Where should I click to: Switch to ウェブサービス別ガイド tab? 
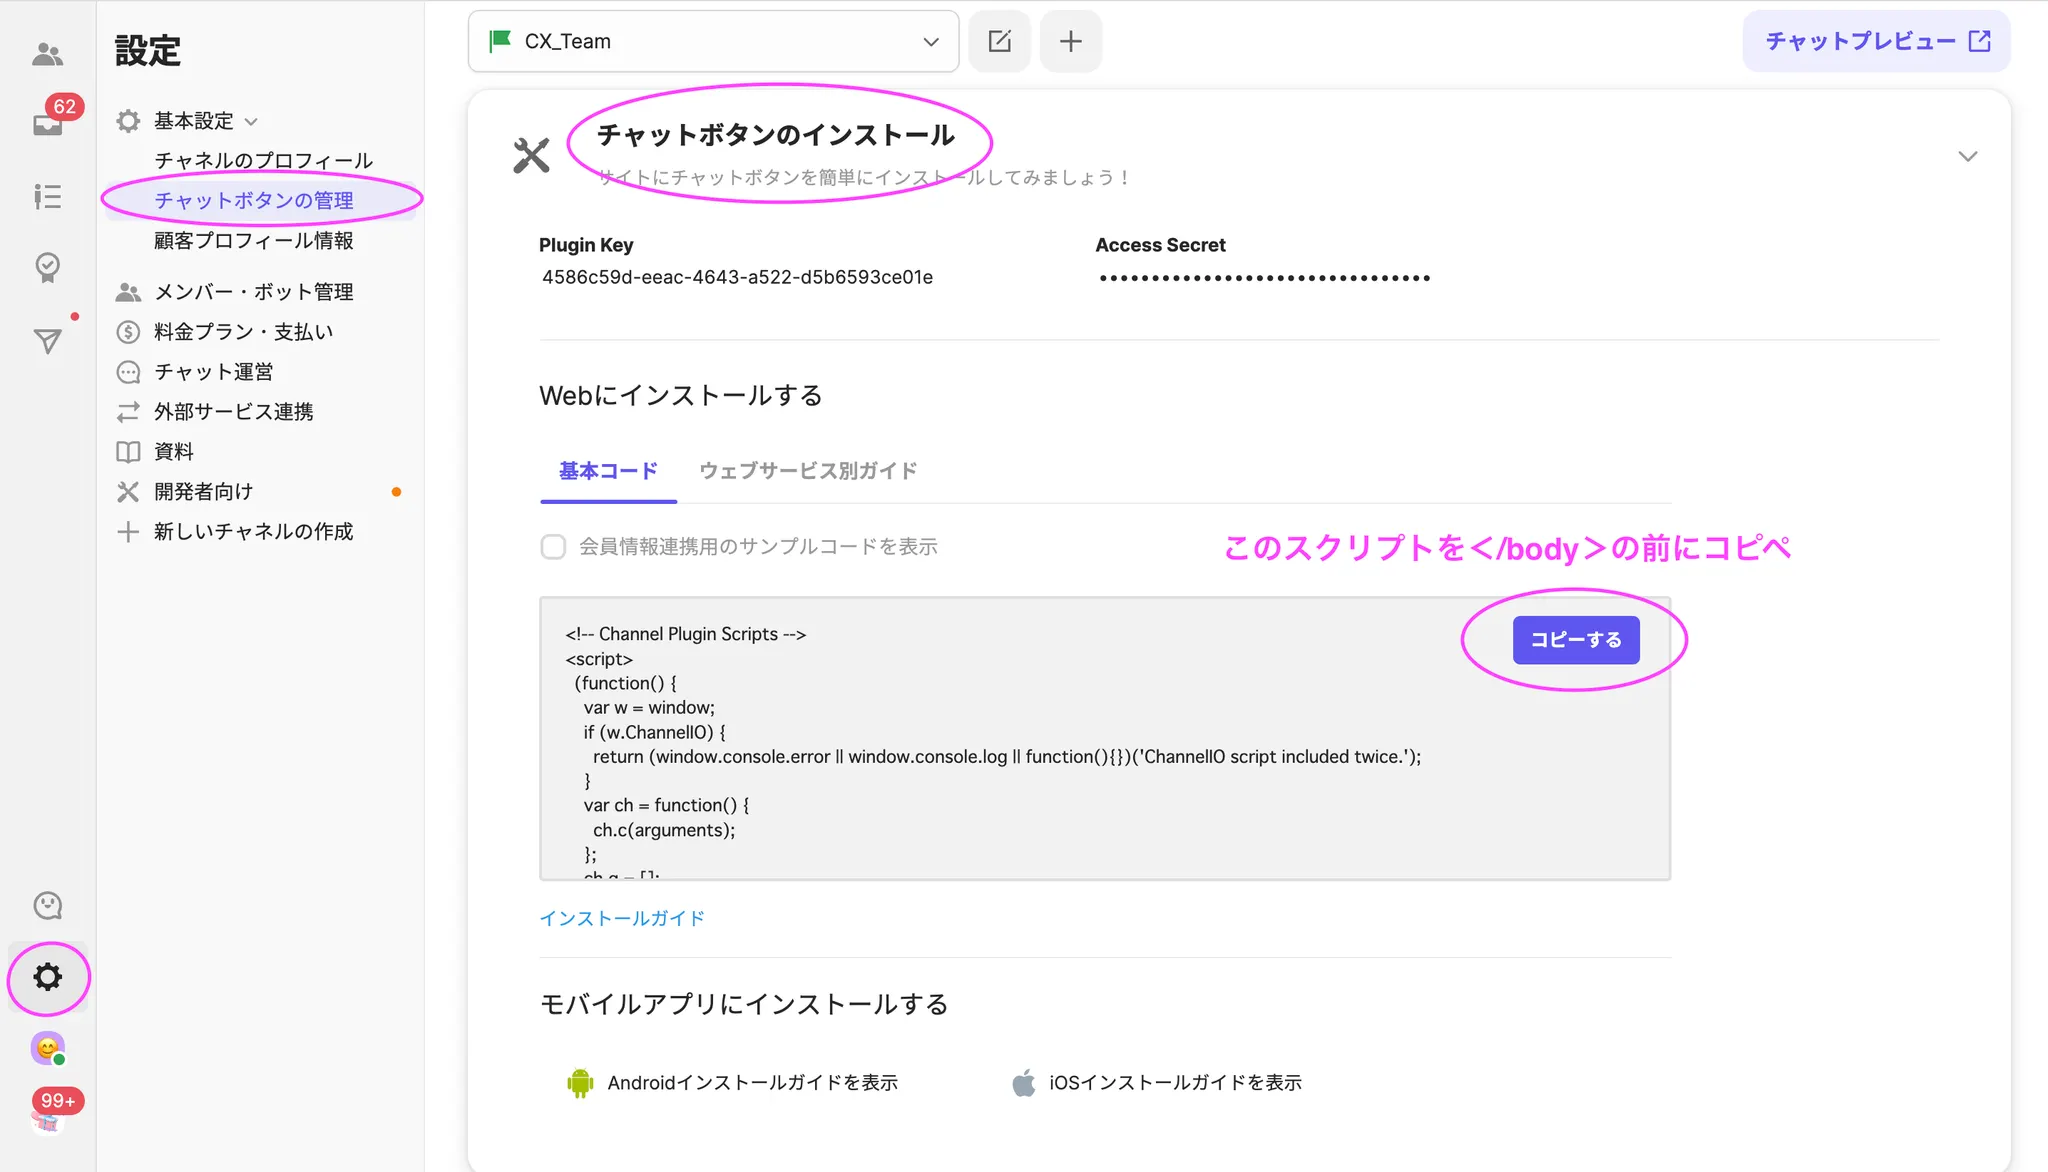(x=807, y=471)
